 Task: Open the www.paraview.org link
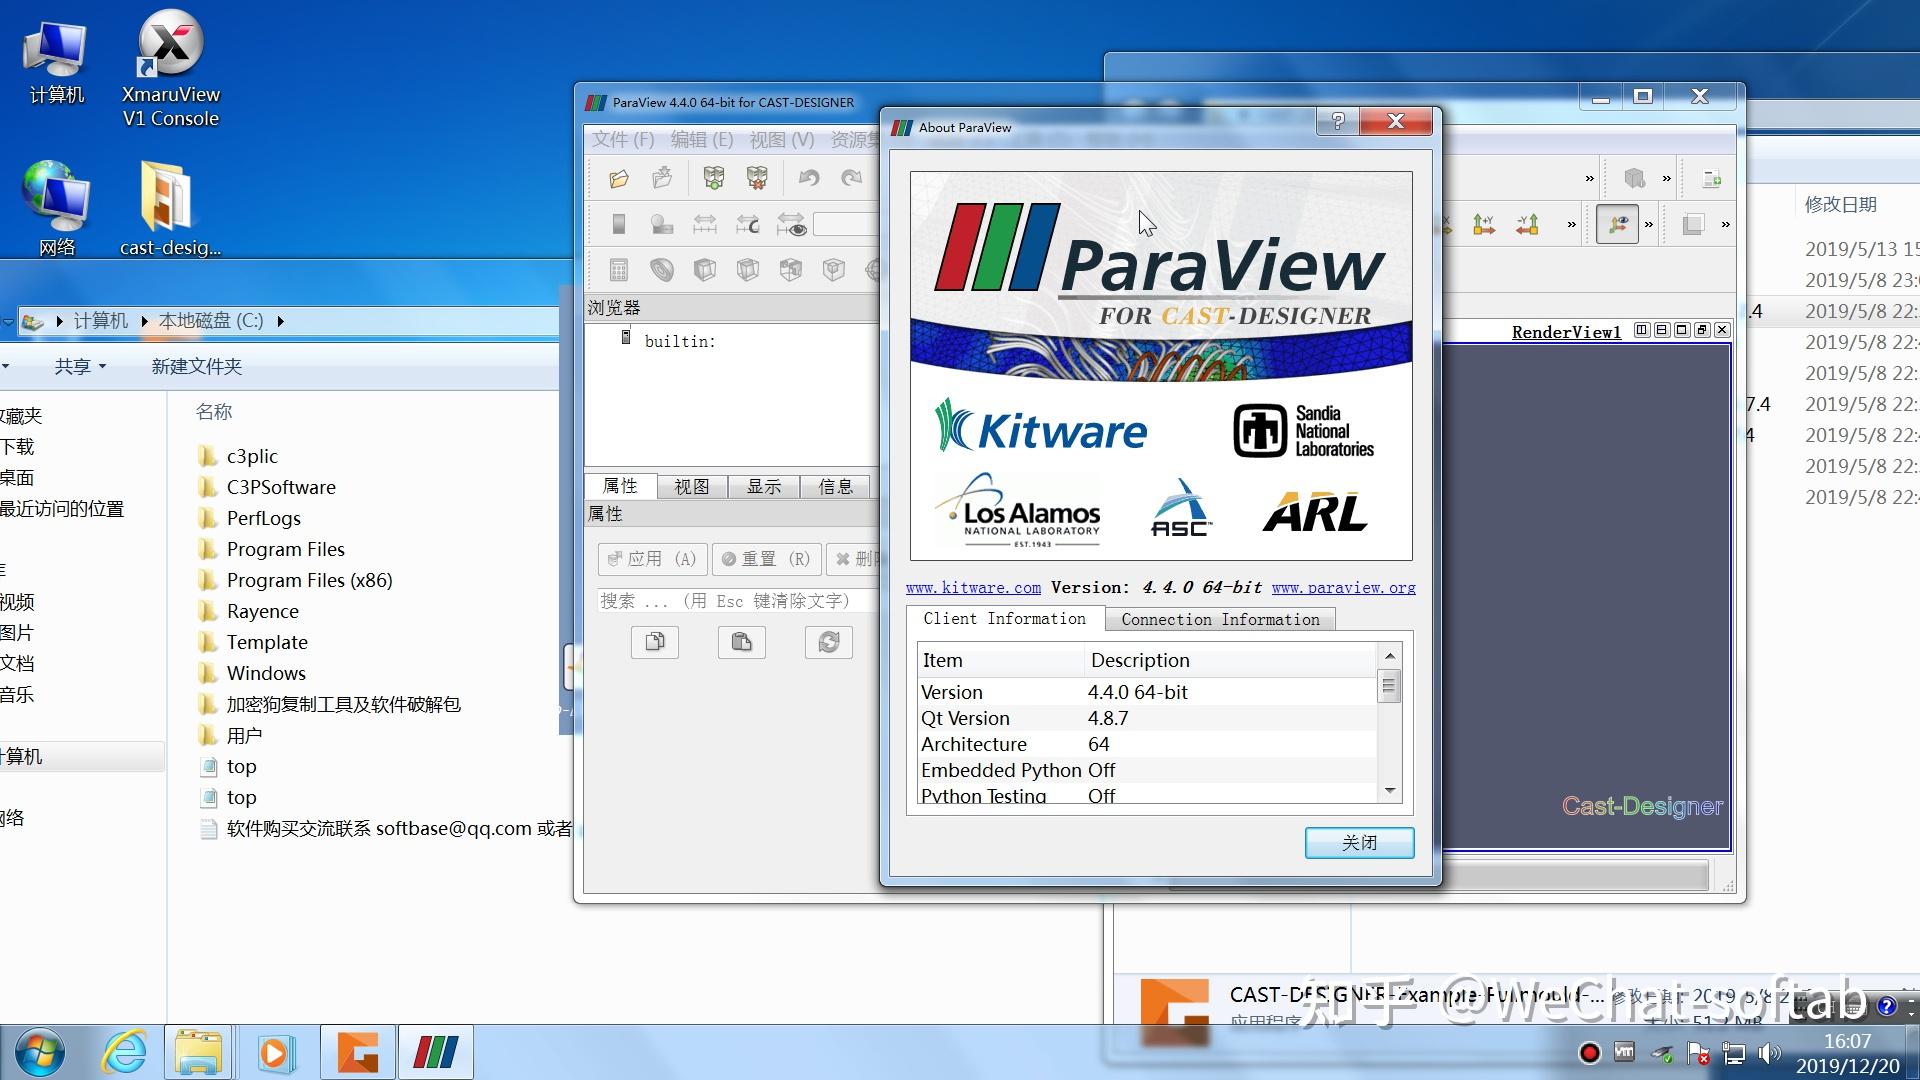(1343, 588)
